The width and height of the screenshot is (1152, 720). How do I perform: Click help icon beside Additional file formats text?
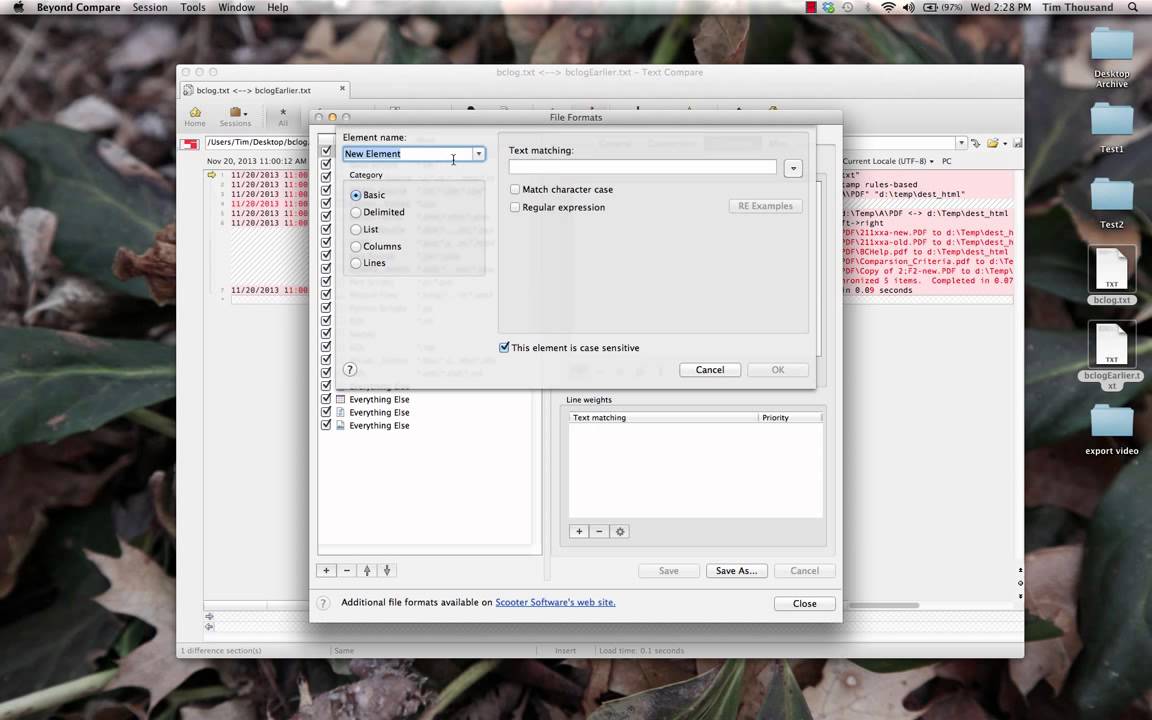tap(323, 603)
